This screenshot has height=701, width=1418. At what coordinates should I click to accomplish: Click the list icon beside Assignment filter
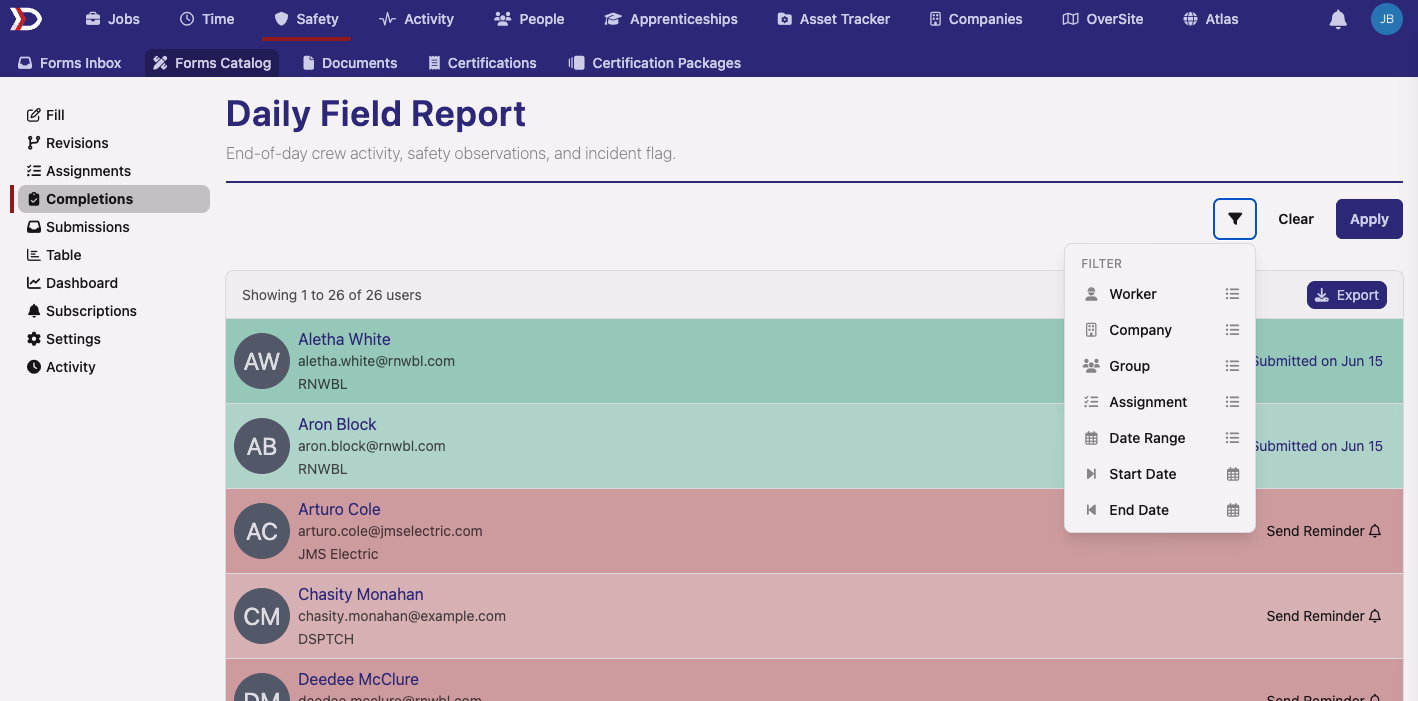click(x=1233, y=402)
